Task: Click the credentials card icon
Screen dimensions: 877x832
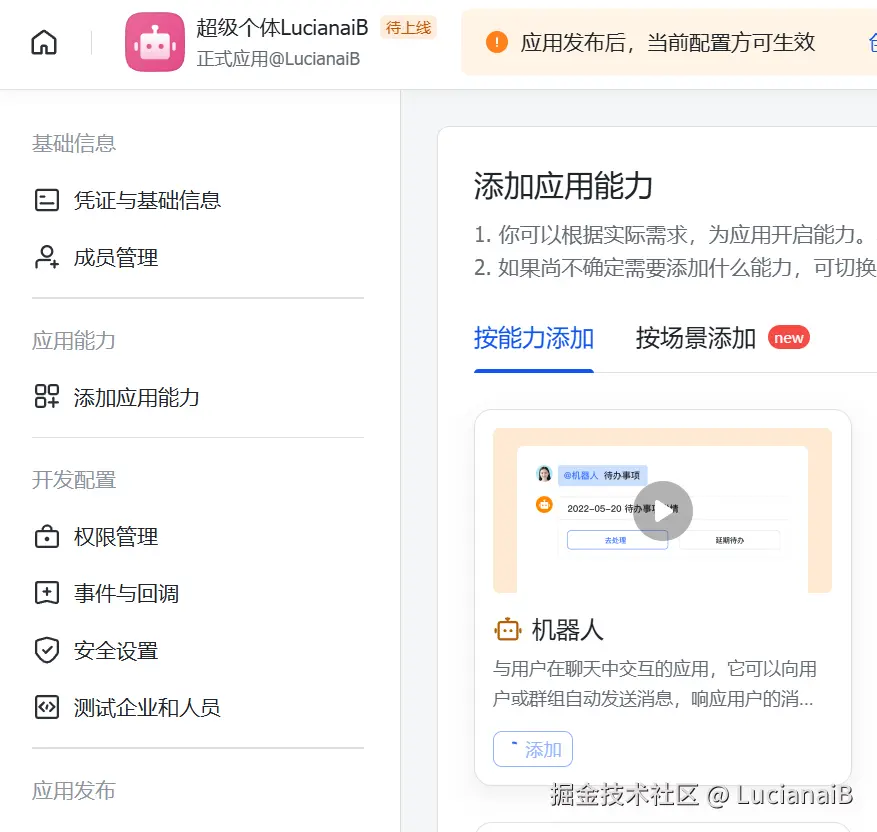Action: (x=47, y=200)
